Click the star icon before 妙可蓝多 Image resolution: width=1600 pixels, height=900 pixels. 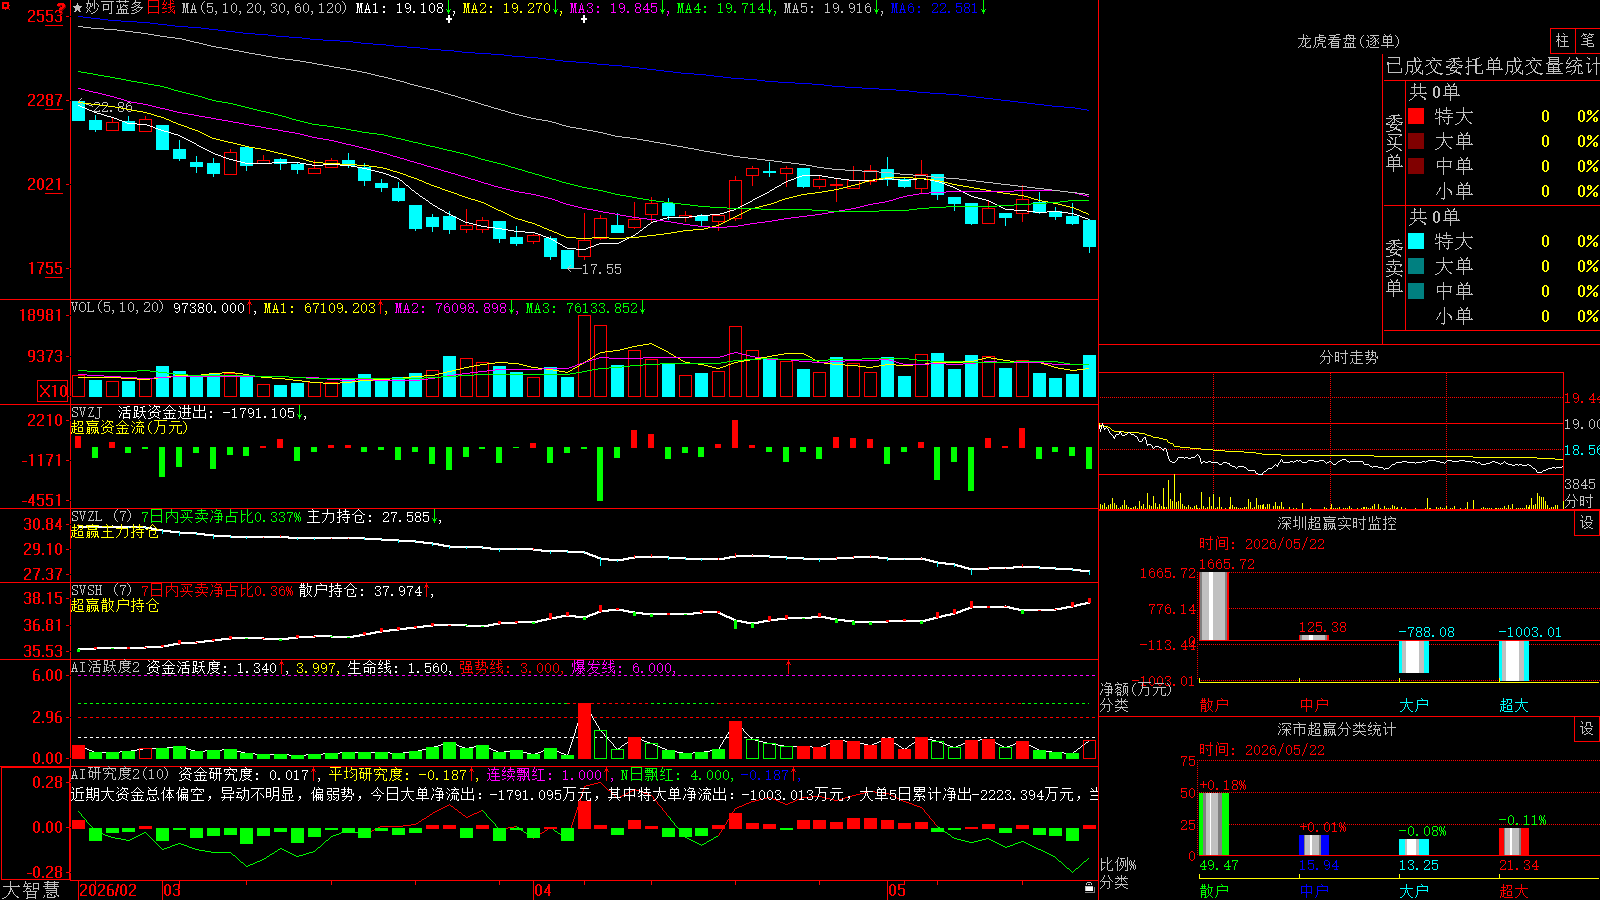78,8
